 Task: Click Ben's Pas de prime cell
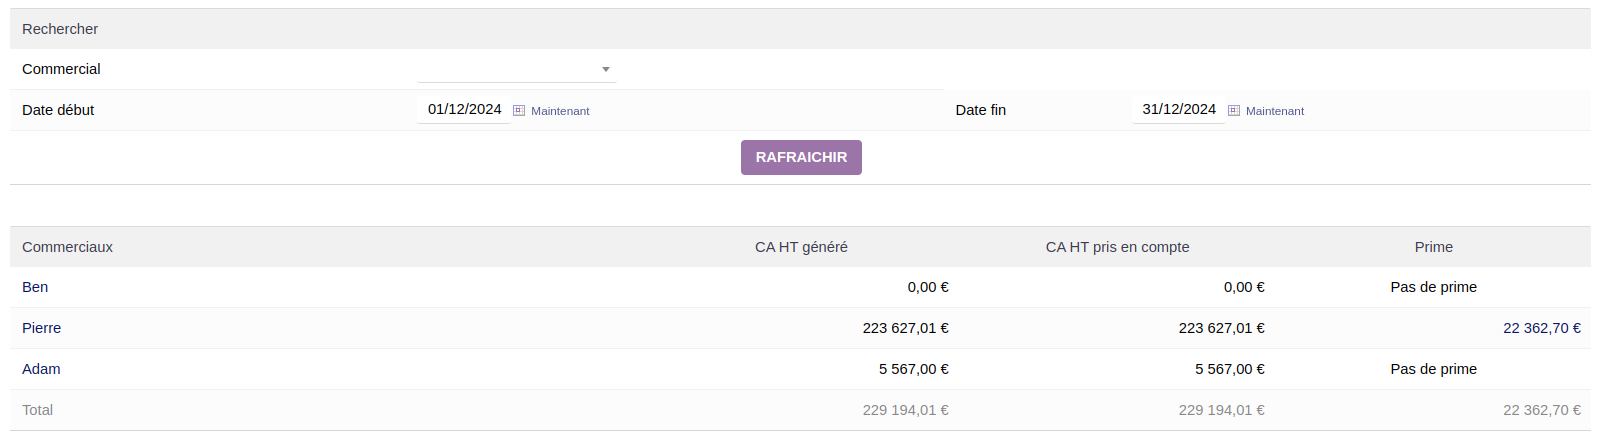click(x=1433, y=287)
